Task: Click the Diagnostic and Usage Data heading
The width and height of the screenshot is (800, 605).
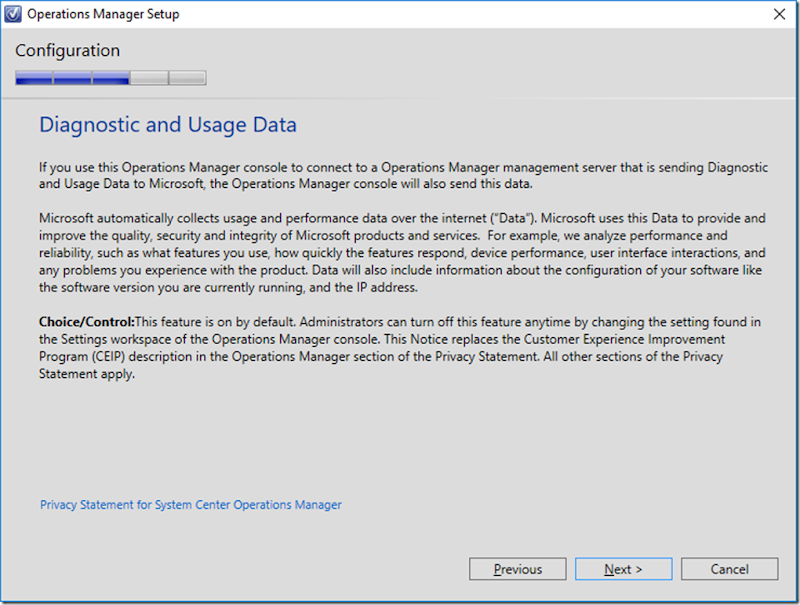Action: click(x=167, y=125)
